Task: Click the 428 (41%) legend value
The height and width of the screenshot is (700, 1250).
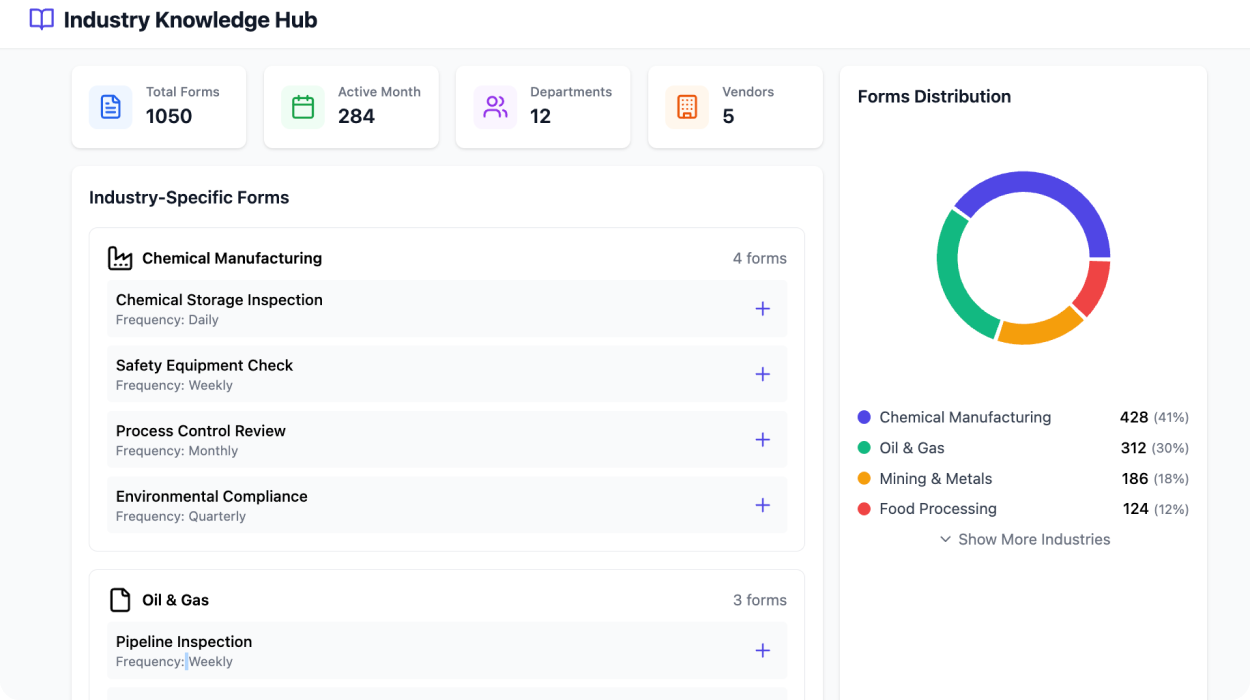Action: tap(1154, 417)
